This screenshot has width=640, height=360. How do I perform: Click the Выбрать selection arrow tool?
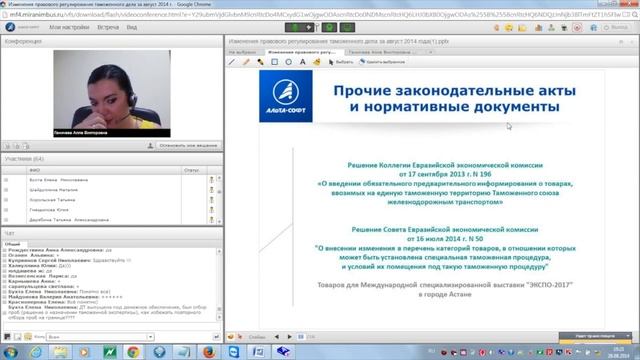pos(341,62)
